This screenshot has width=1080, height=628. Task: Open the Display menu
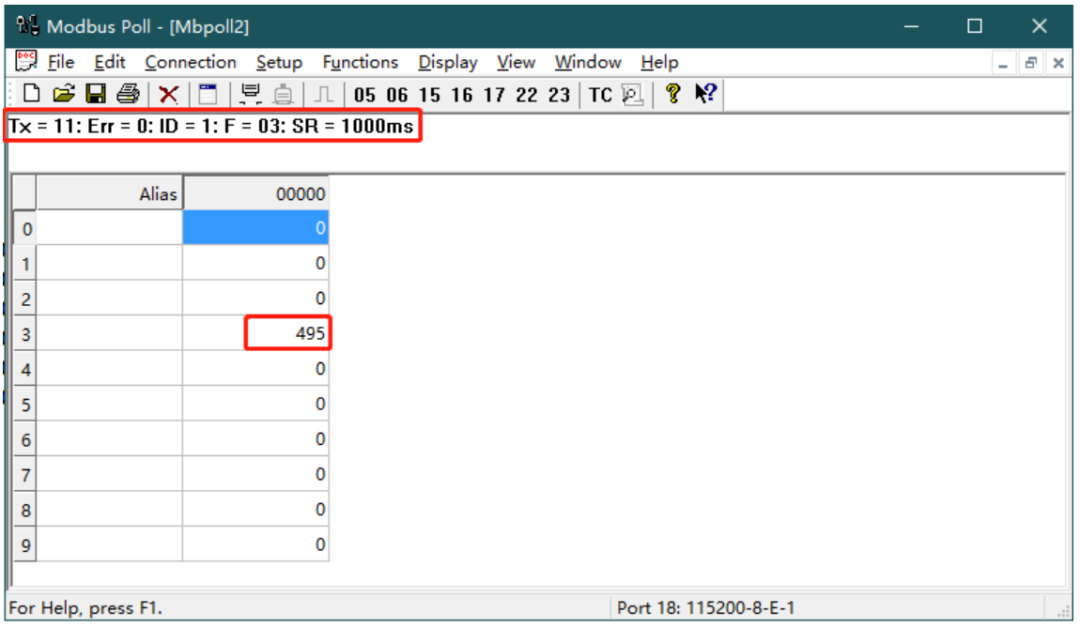[x=448, y=63]
